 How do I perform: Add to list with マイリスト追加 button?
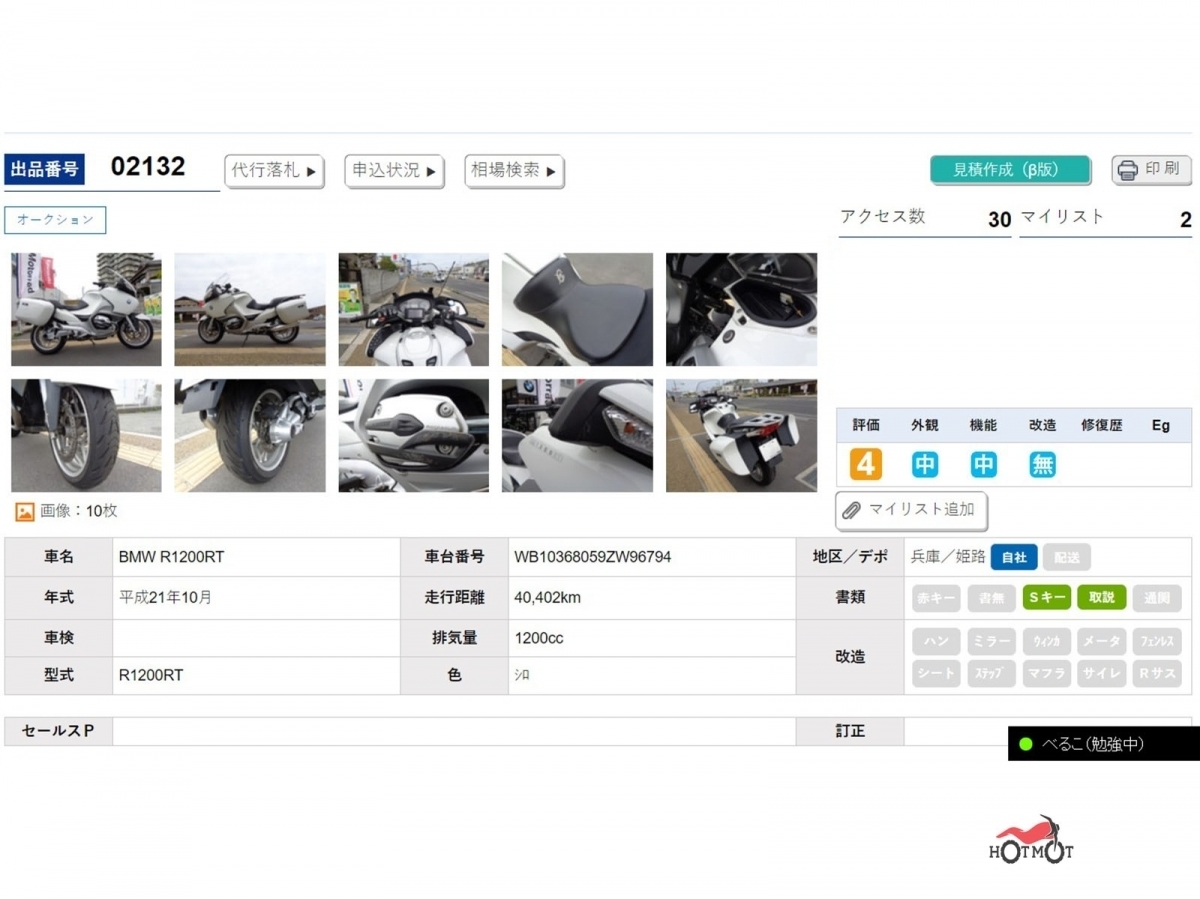(x=911, y=511)
